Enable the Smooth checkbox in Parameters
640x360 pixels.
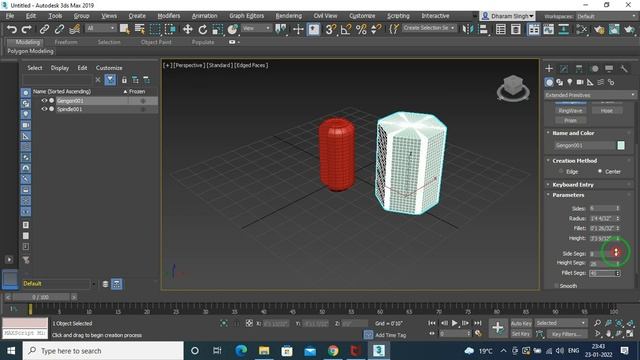(556, 286)
